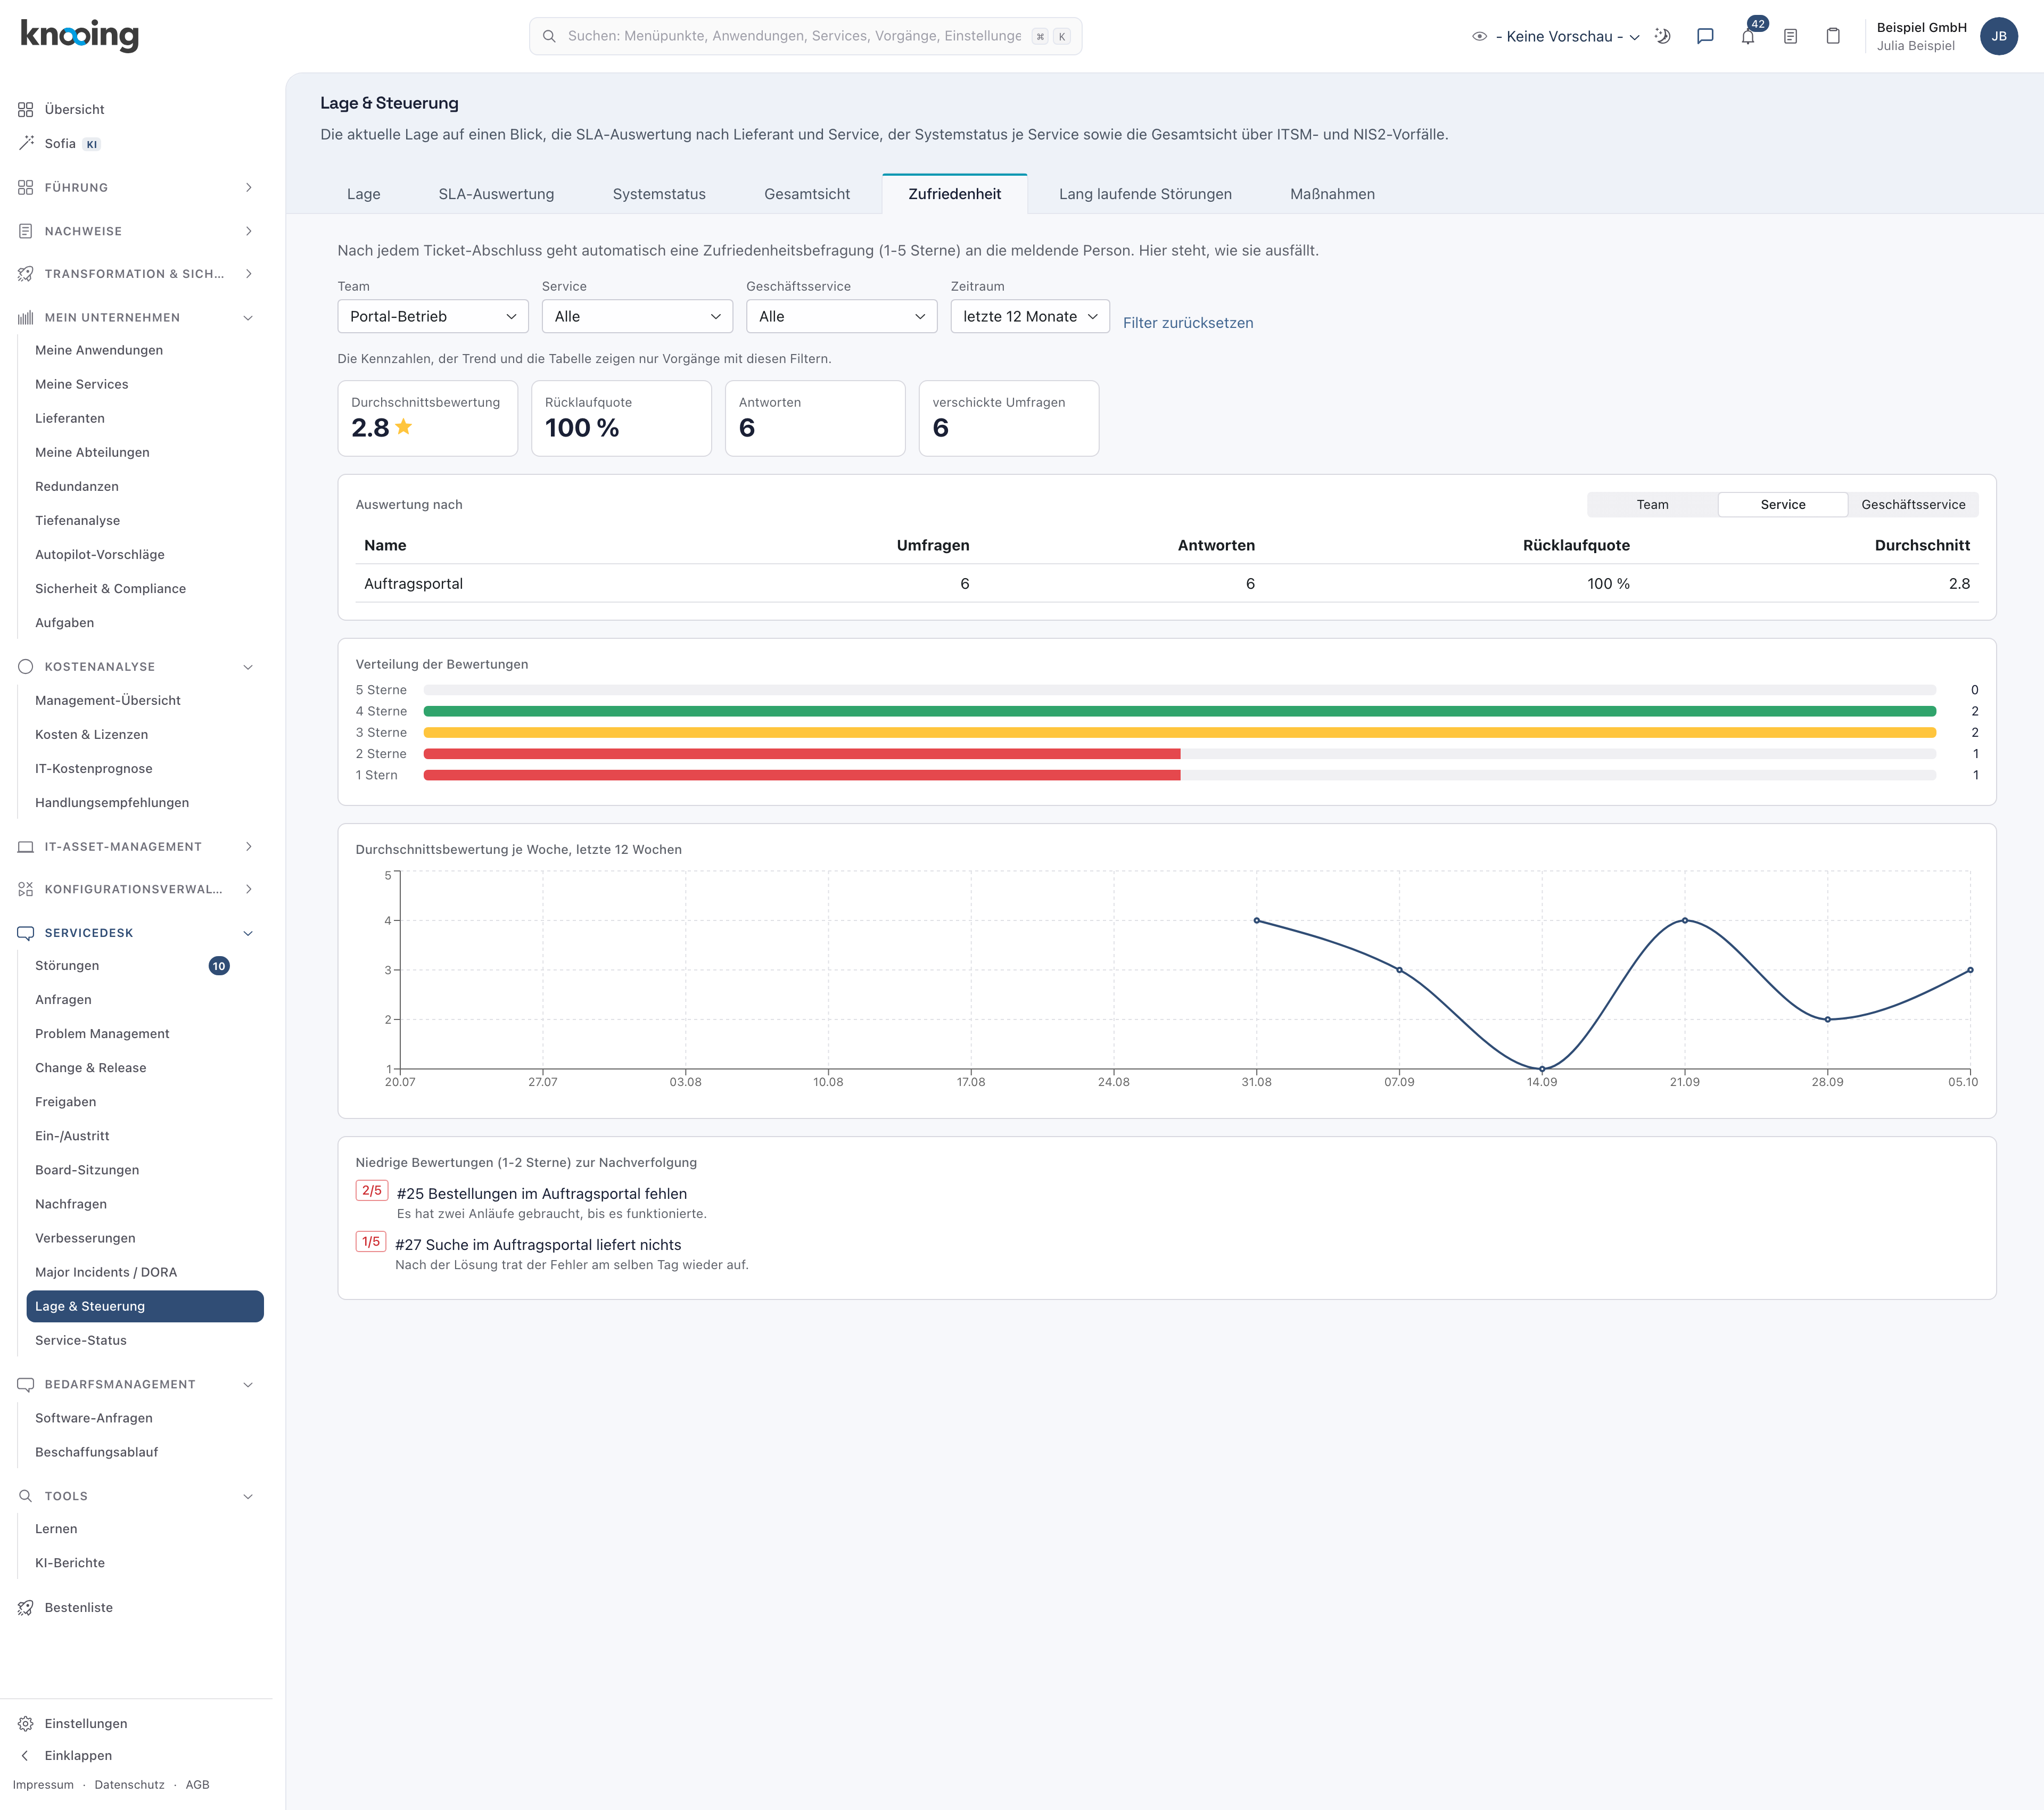The image size is (2044, 1810).
Task: Collapse the Mein Unternehmen section chevron
Action: (x=249, y=317)
